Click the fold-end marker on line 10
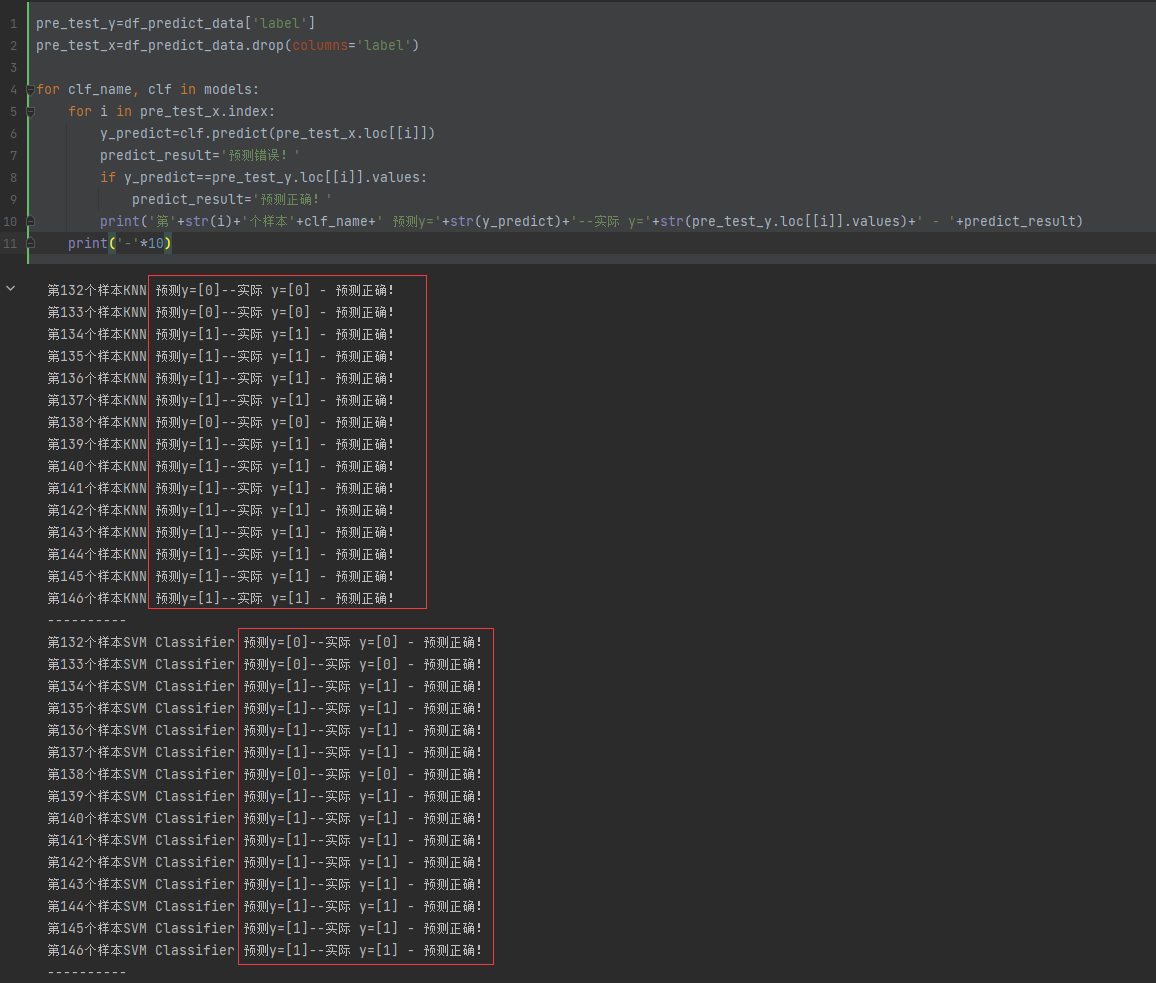 (30, 222)
